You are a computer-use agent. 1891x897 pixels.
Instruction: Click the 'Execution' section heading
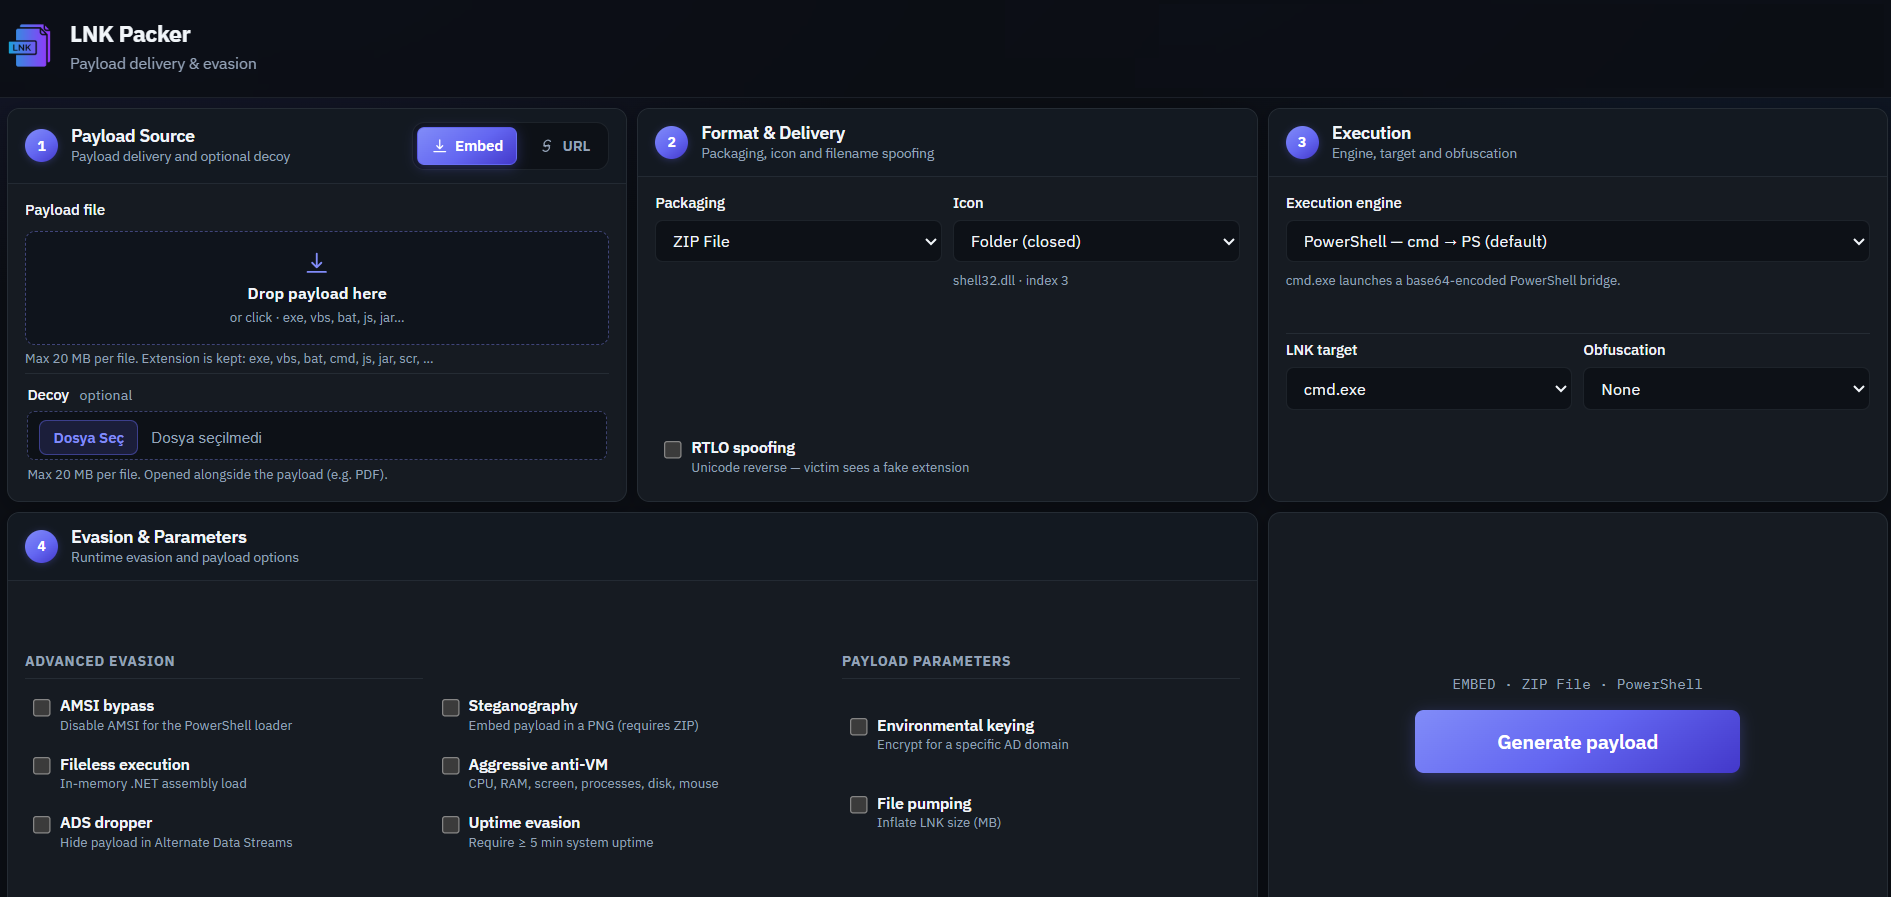coord(1371,133)
